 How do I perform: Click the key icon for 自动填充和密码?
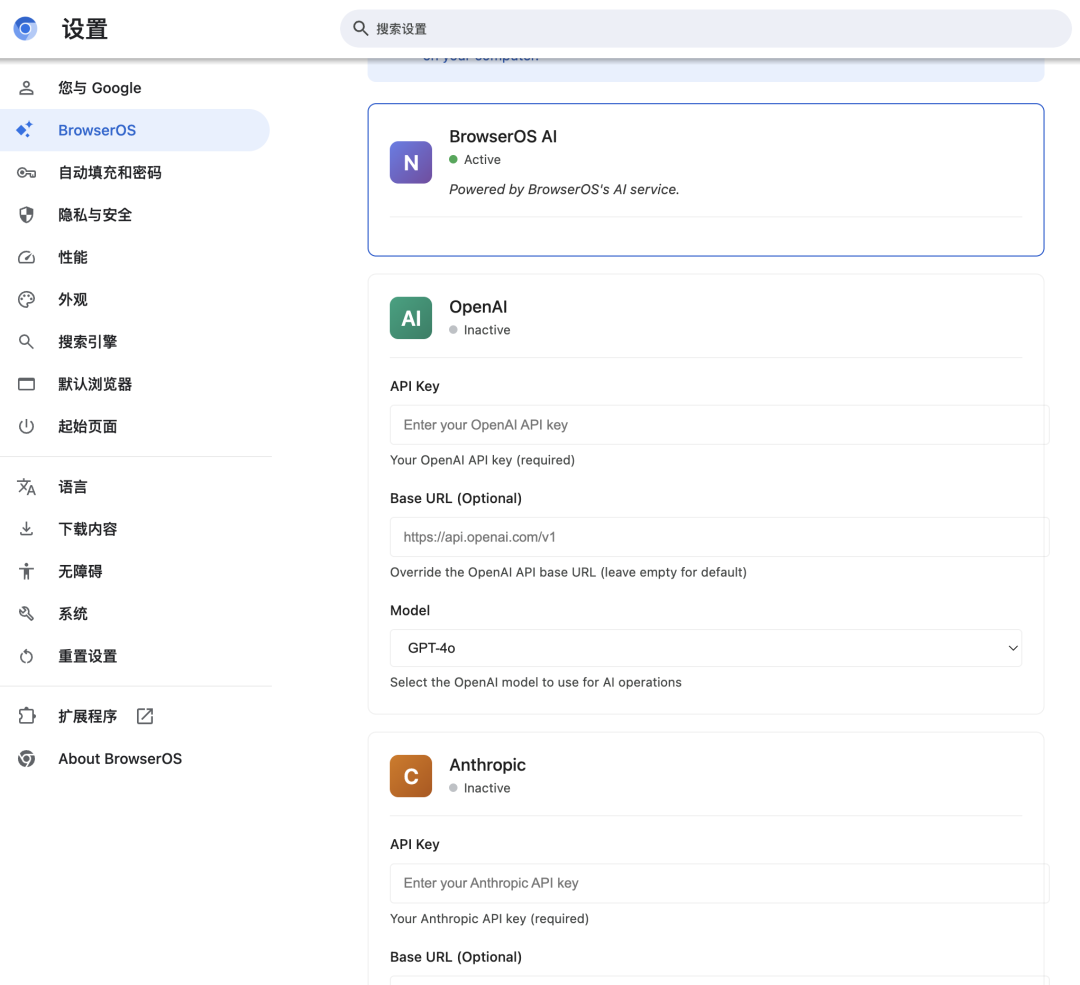(26, 172)
